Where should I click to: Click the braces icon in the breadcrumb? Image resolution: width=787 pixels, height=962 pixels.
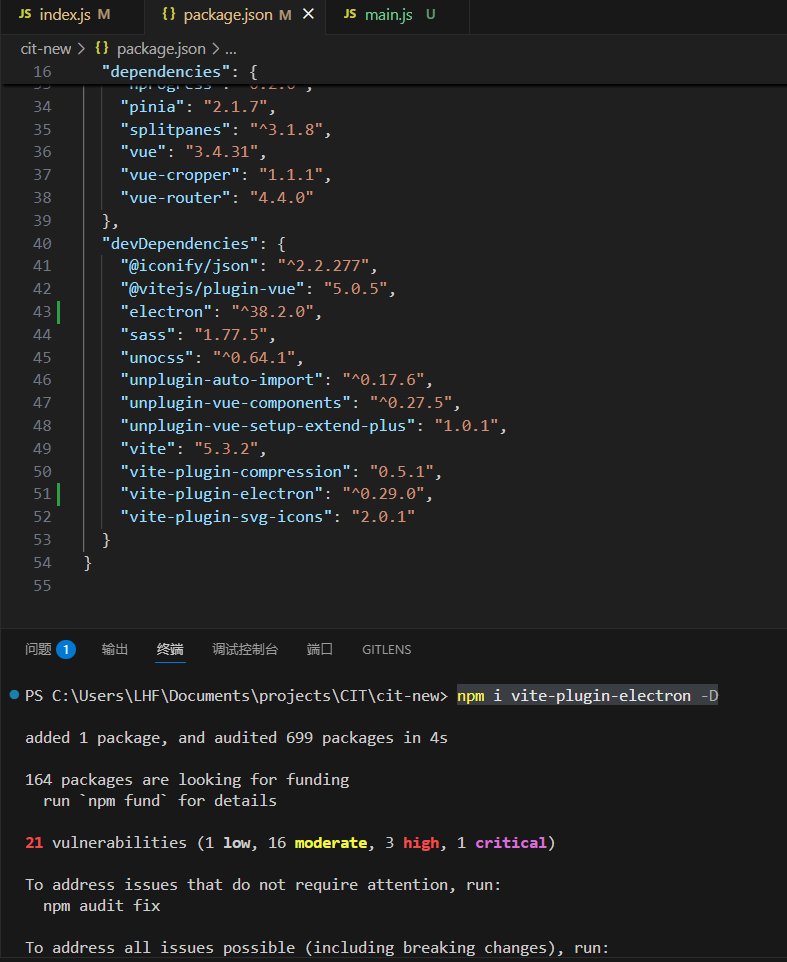(x=102, y=48)
